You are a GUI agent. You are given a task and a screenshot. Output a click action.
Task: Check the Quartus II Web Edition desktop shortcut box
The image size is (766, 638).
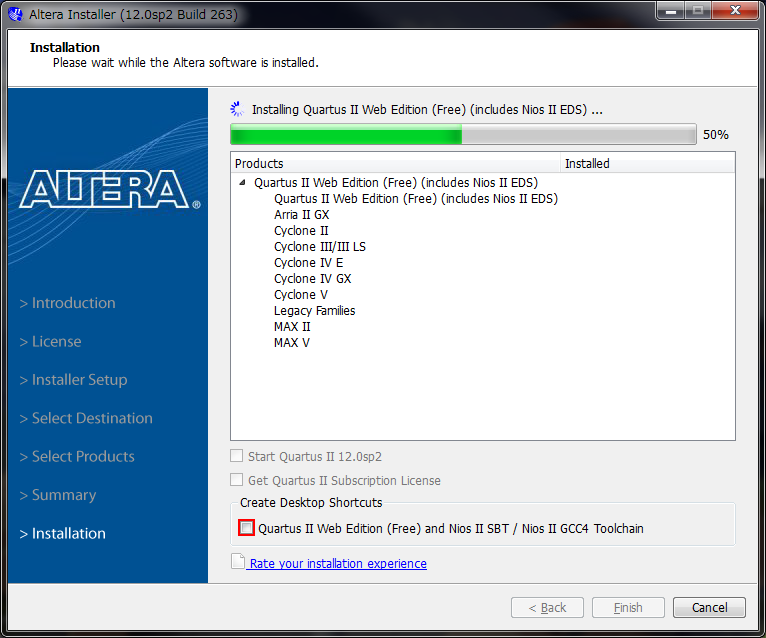(x=247, y=528)
